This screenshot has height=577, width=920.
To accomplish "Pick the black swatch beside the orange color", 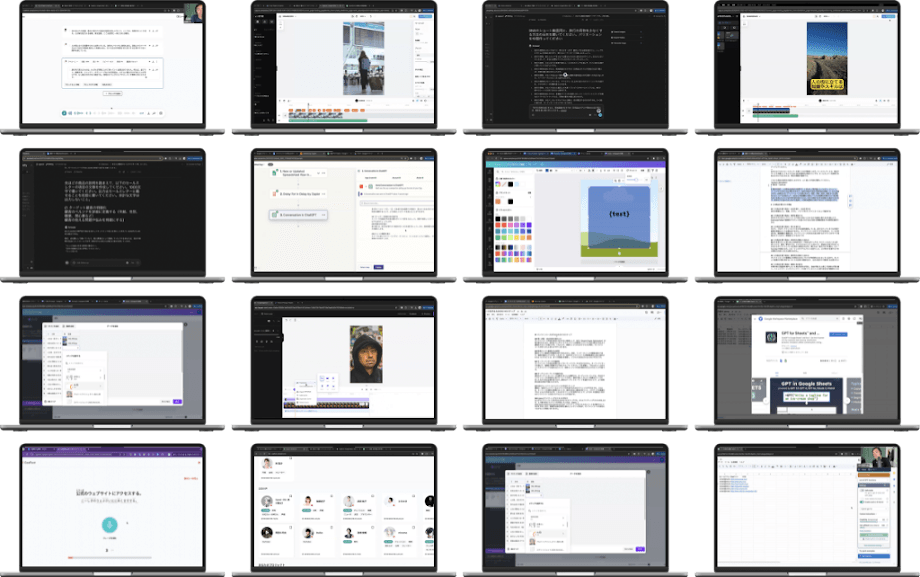I will (x=513, y=201).
